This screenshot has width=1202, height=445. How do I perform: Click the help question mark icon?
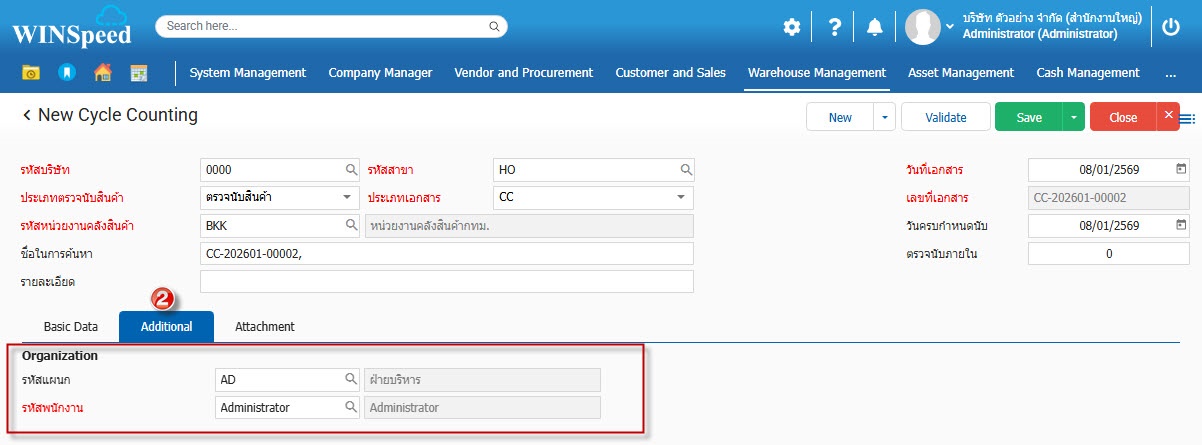click(834, 27)
